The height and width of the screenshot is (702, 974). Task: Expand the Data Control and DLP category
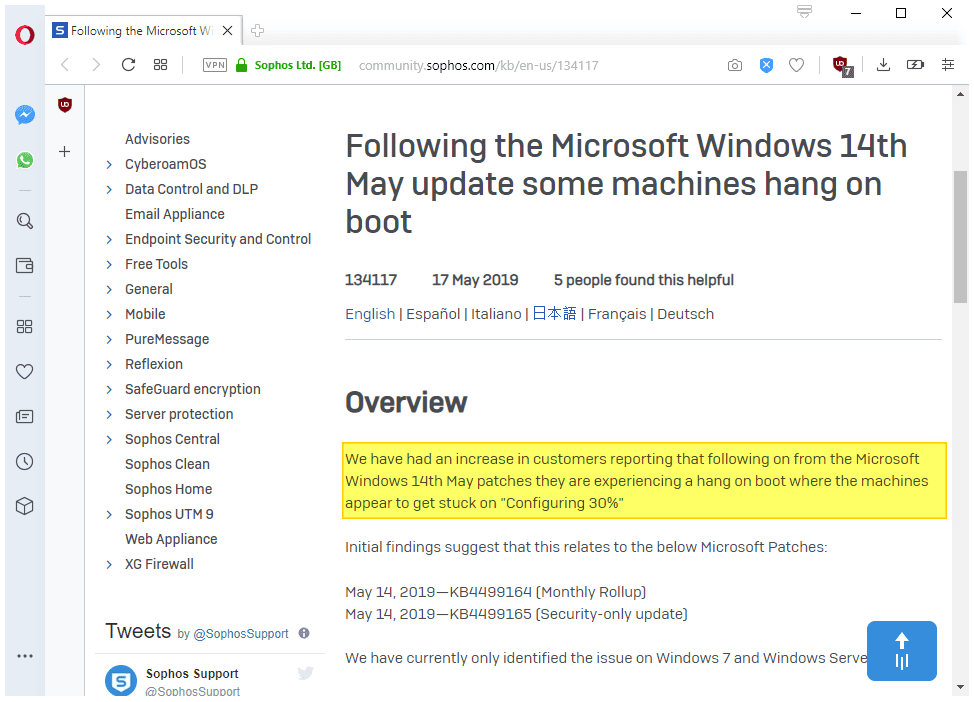(x=109, y=189)
